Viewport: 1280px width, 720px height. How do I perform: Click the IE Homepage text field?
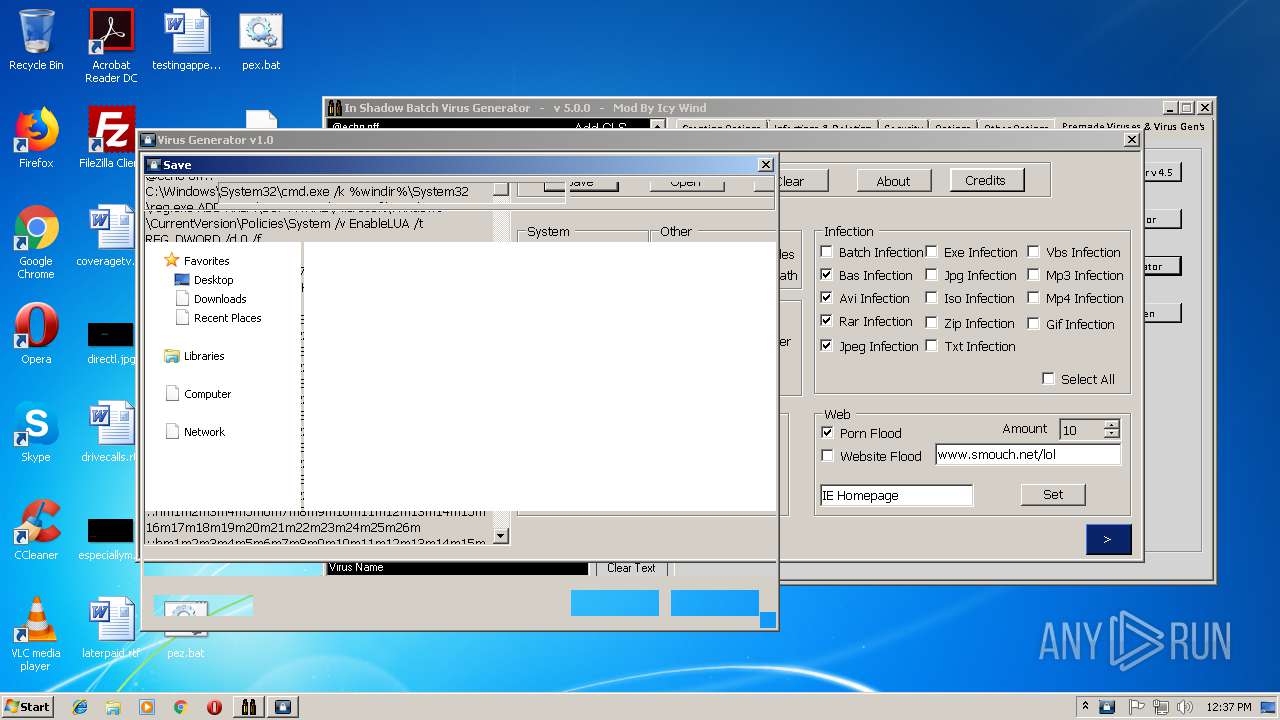(896, 495)
